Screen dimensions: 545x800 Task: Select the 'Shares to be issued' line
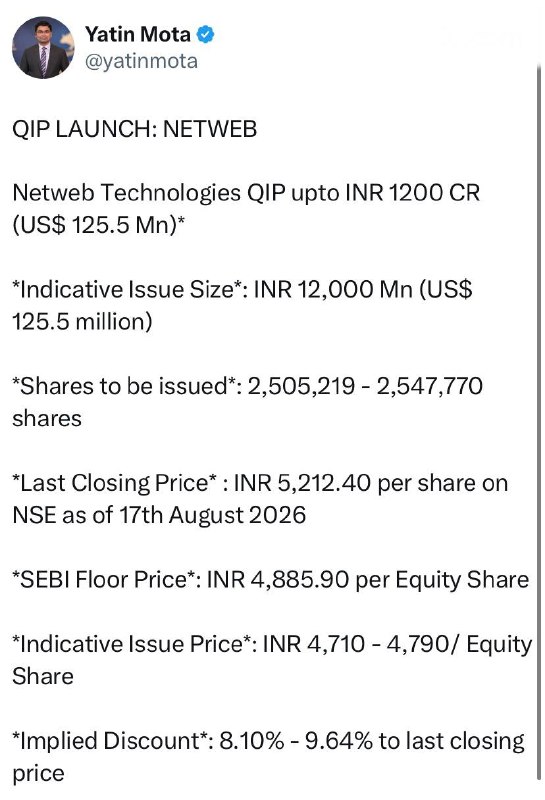pos(247,386)
